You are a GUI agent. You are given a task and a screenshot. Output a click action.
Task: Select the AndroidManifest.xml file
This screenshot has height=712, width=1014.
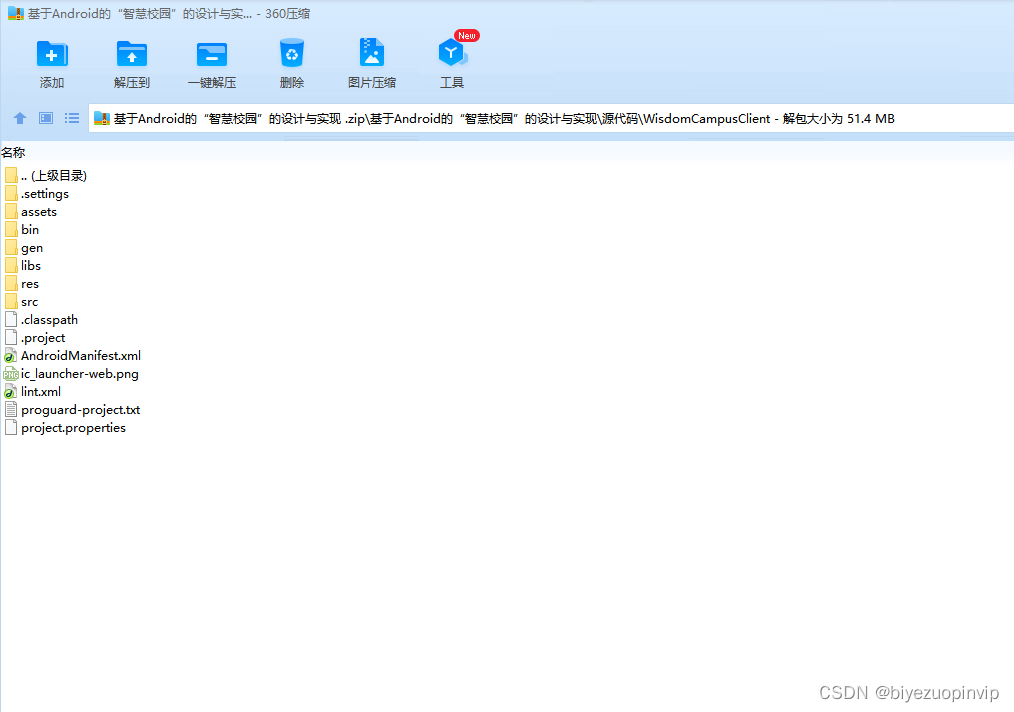click(78, 355)
